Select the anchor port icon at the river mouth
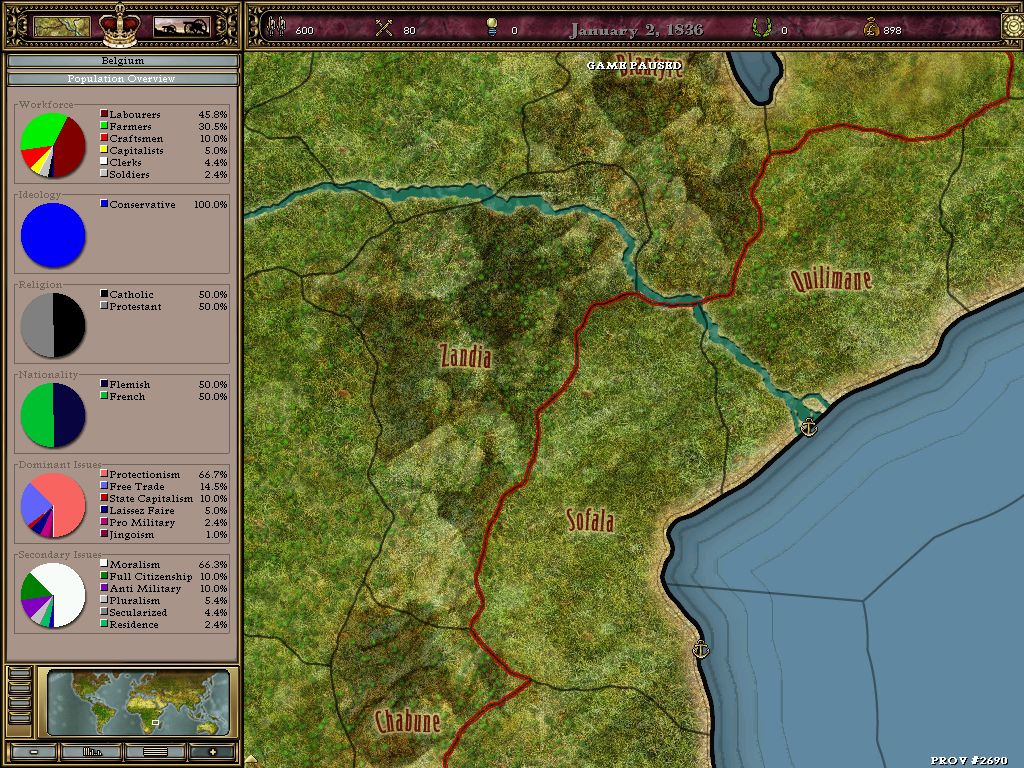 pyautogui.click(x=808, y=428)
